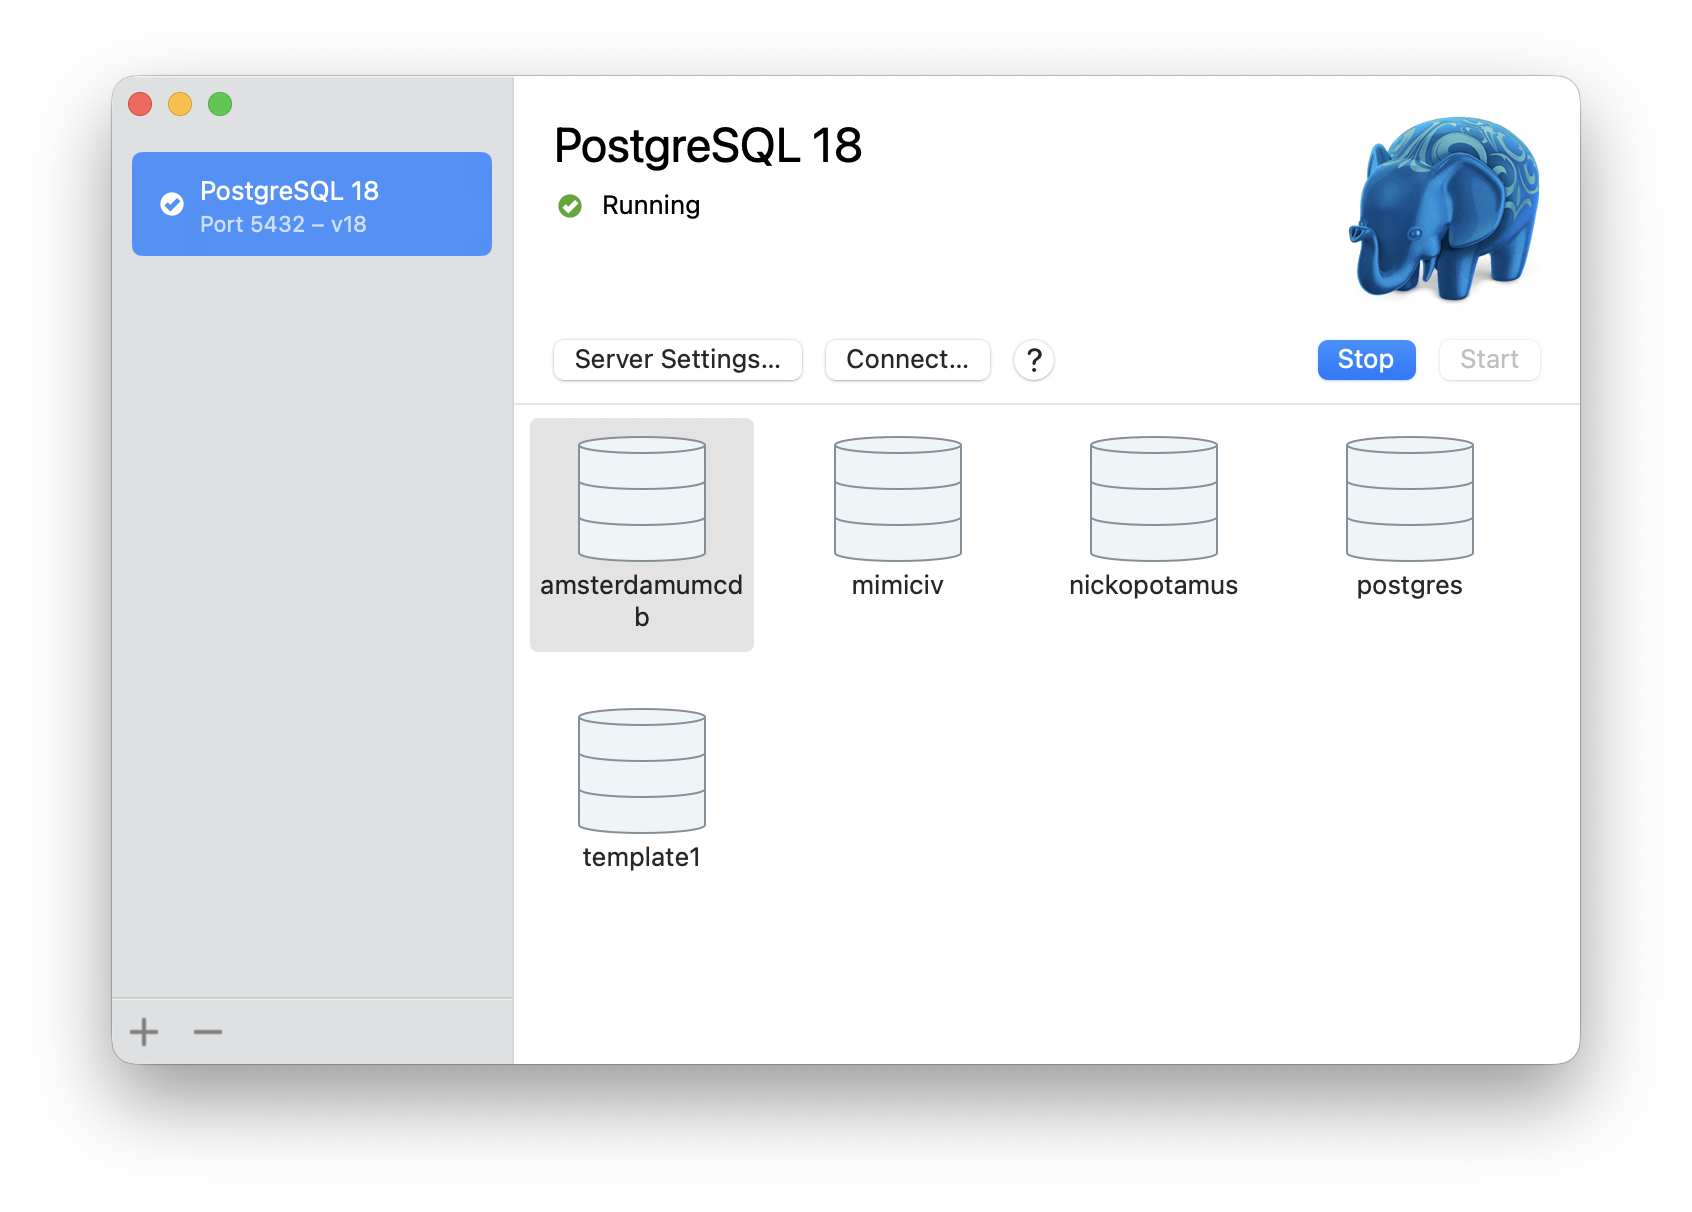Select the nickopotamus database icon

click(1153, 499)
